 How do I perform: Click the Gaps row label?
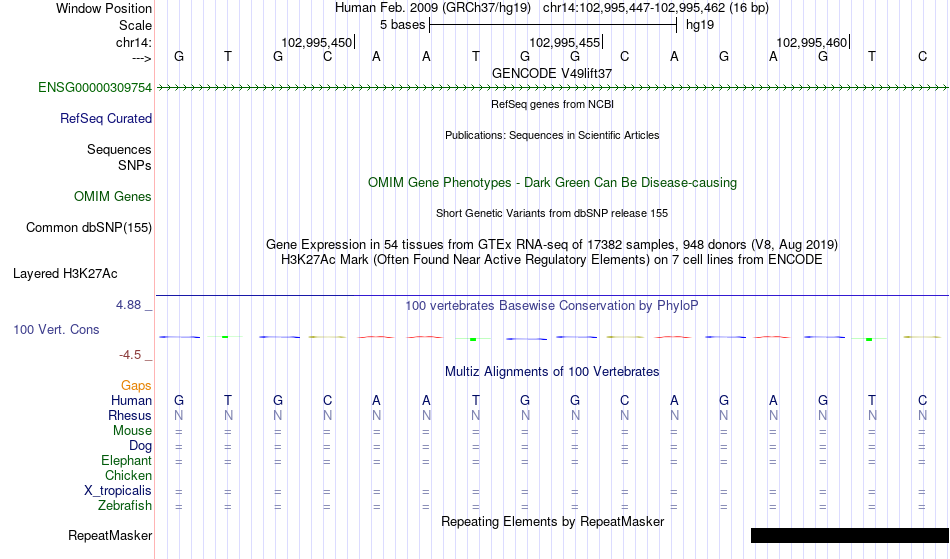click(x=136, y=386)
